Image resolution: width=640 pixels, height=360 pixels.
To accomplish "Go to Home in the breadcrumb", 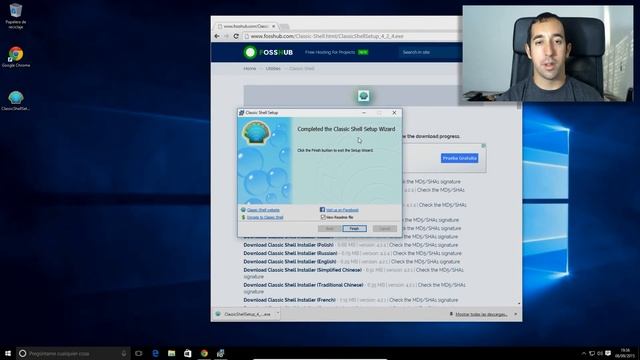I will tap(250, 69).
